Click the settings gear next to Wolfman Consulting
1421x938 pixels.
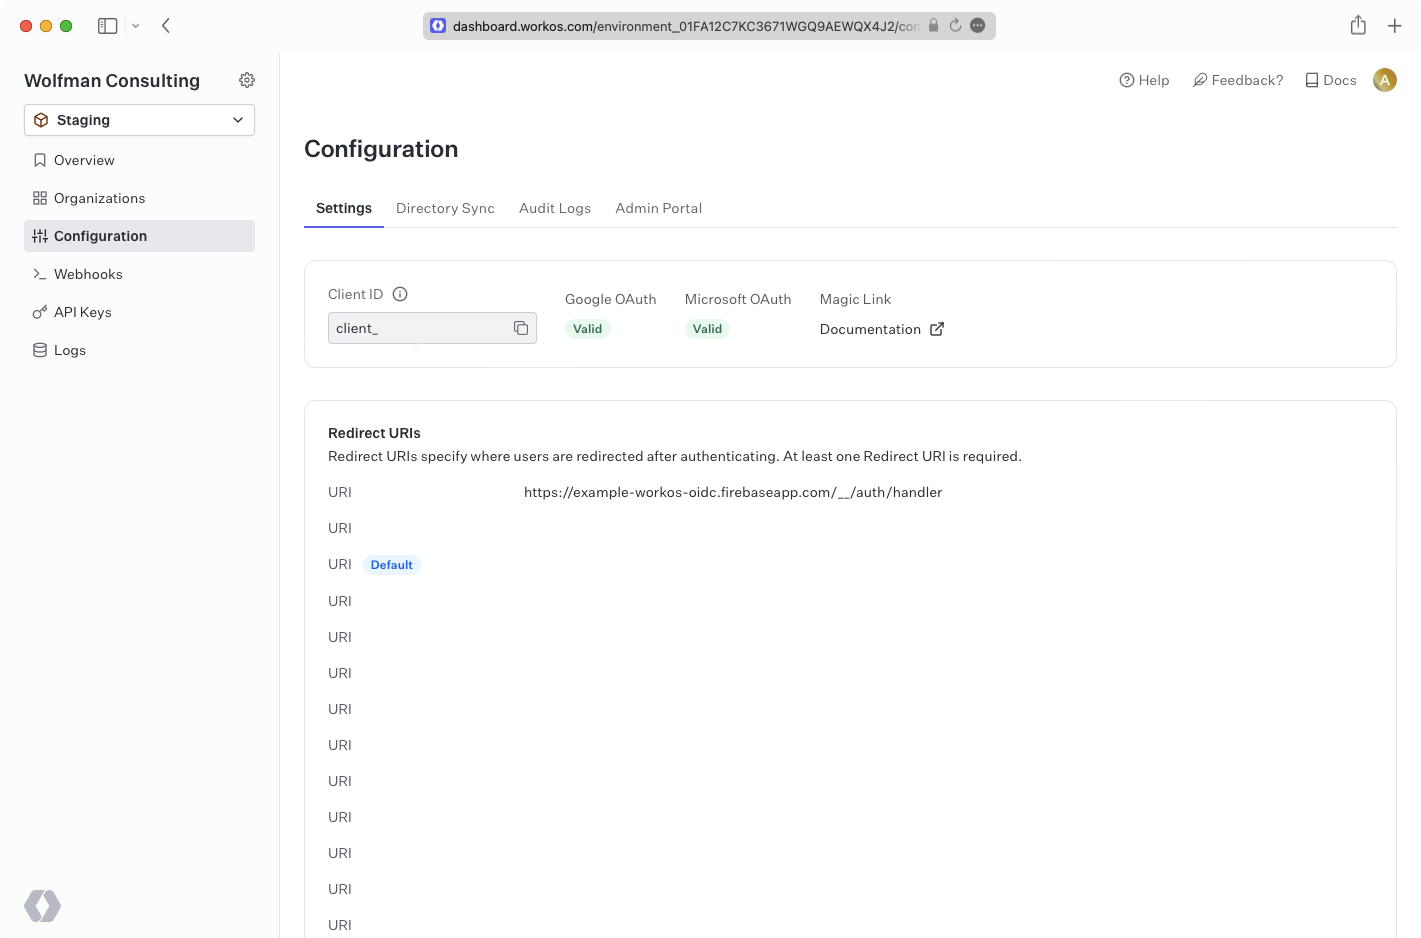[x=247, y=80]
